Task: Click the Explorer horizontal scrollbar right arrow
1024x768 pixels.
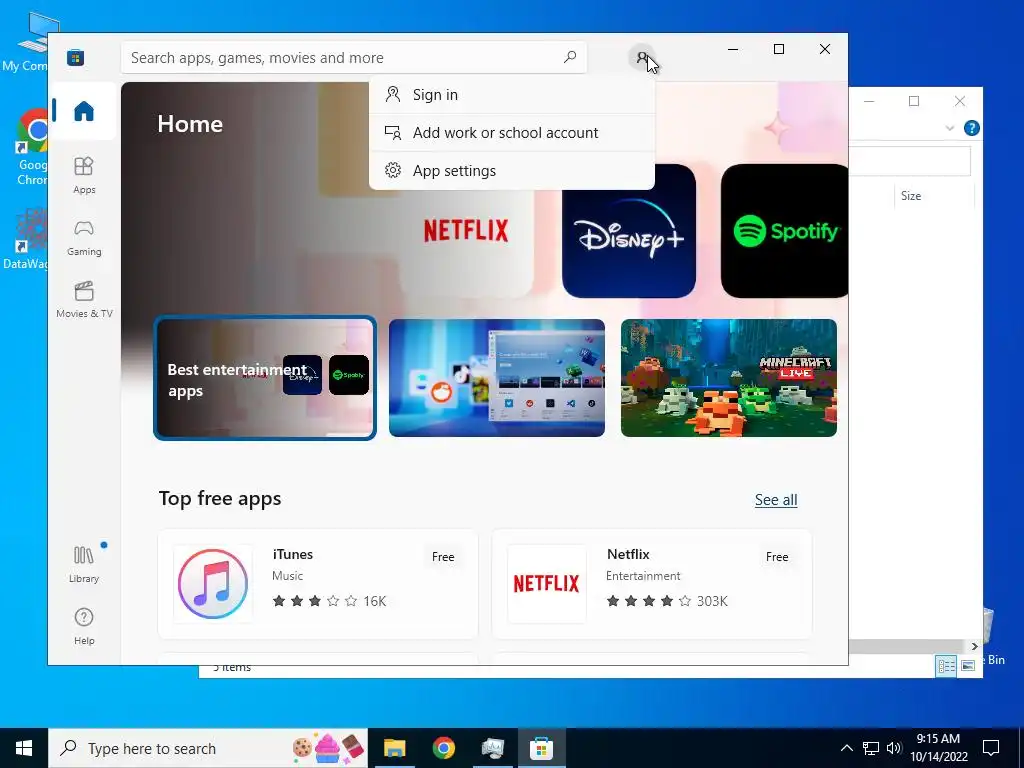Action: coord(974,646)
